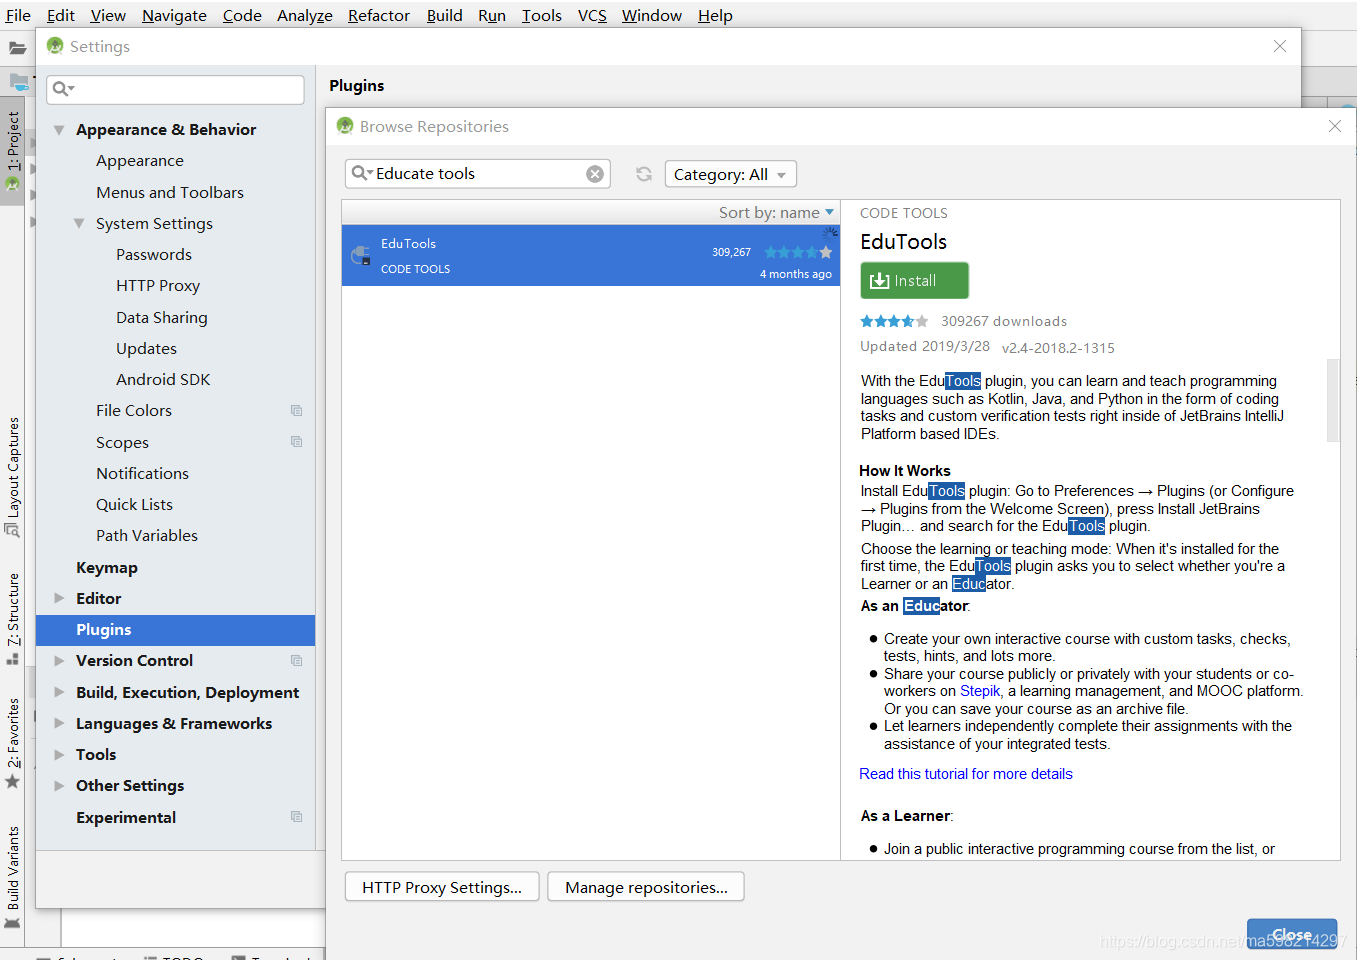
Task: Open the File menu
Action: tap(18, 15)
